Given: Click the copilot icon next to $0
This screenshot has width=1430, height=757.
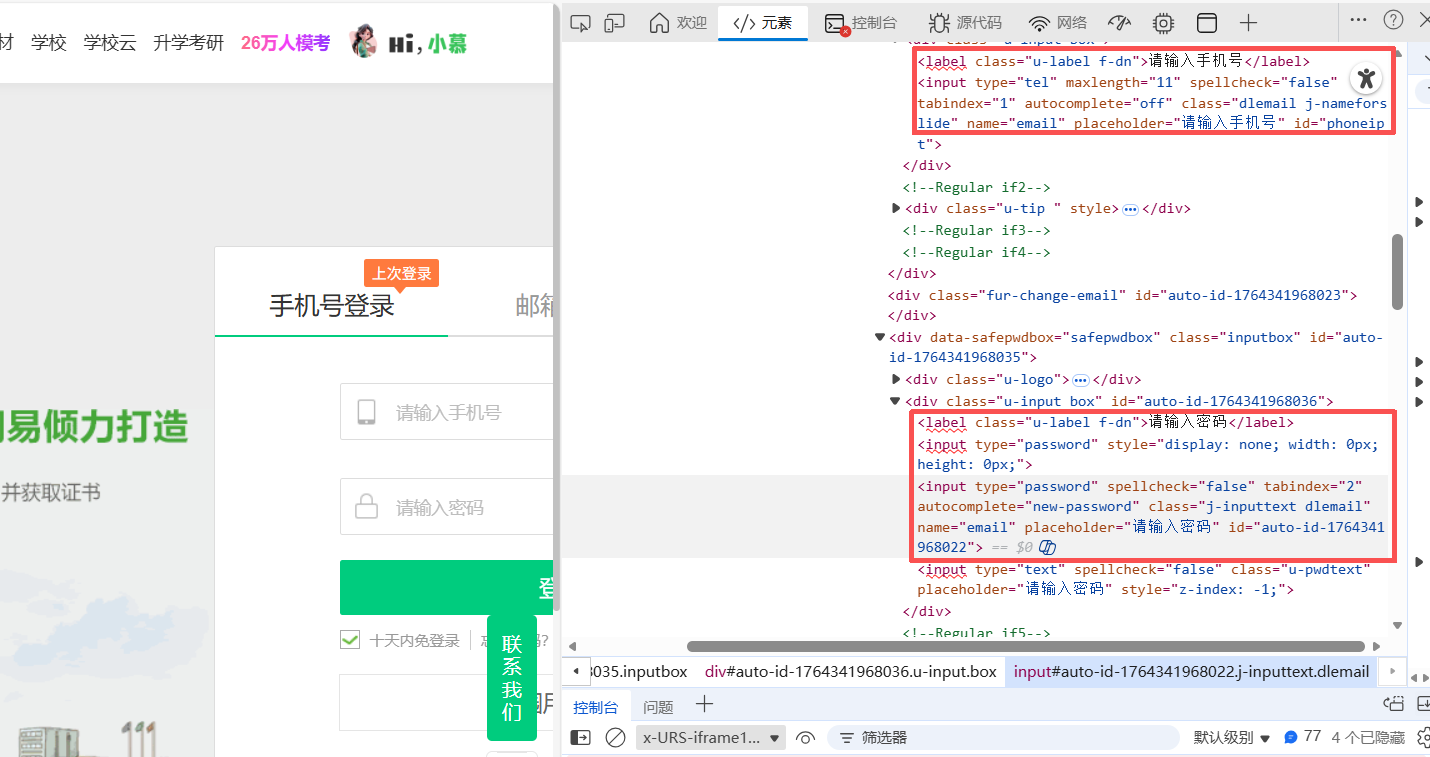Looking at the screenshot, I should point(1048,547).
